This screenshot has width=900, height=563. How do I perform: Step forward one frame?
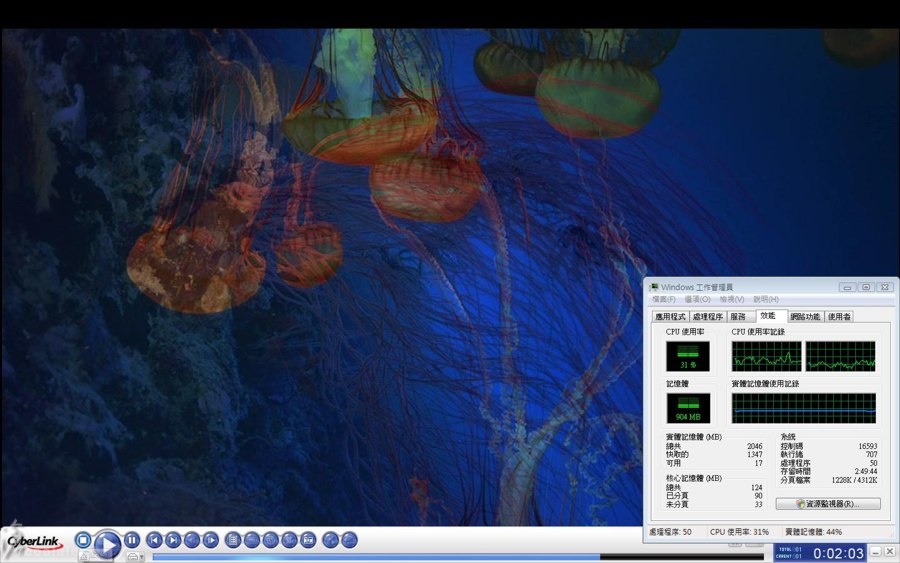pyautogui.click(x=211, y=540)
